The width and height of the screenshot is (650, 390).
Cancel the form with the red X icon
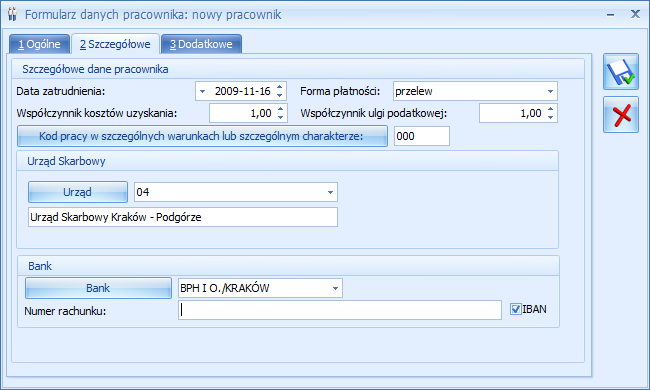click(621, 115)
